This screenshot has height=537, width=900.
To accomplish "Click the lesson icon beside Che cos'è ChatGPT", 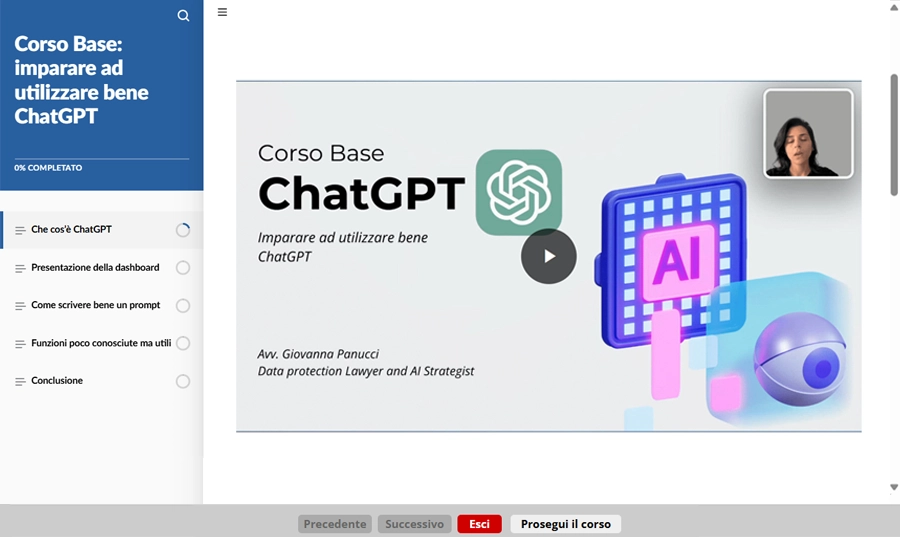I will click(20, 231).
